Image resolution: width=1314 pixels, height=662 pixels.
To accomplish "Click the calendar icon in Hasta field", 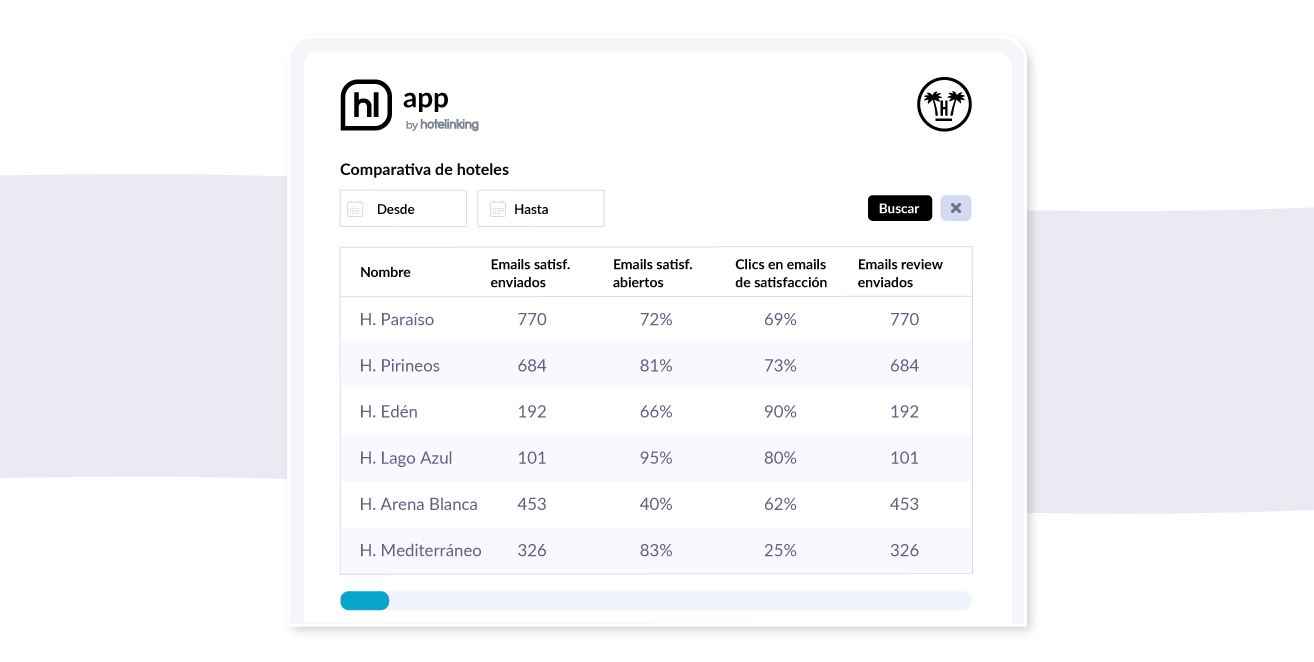I will 497,209.
